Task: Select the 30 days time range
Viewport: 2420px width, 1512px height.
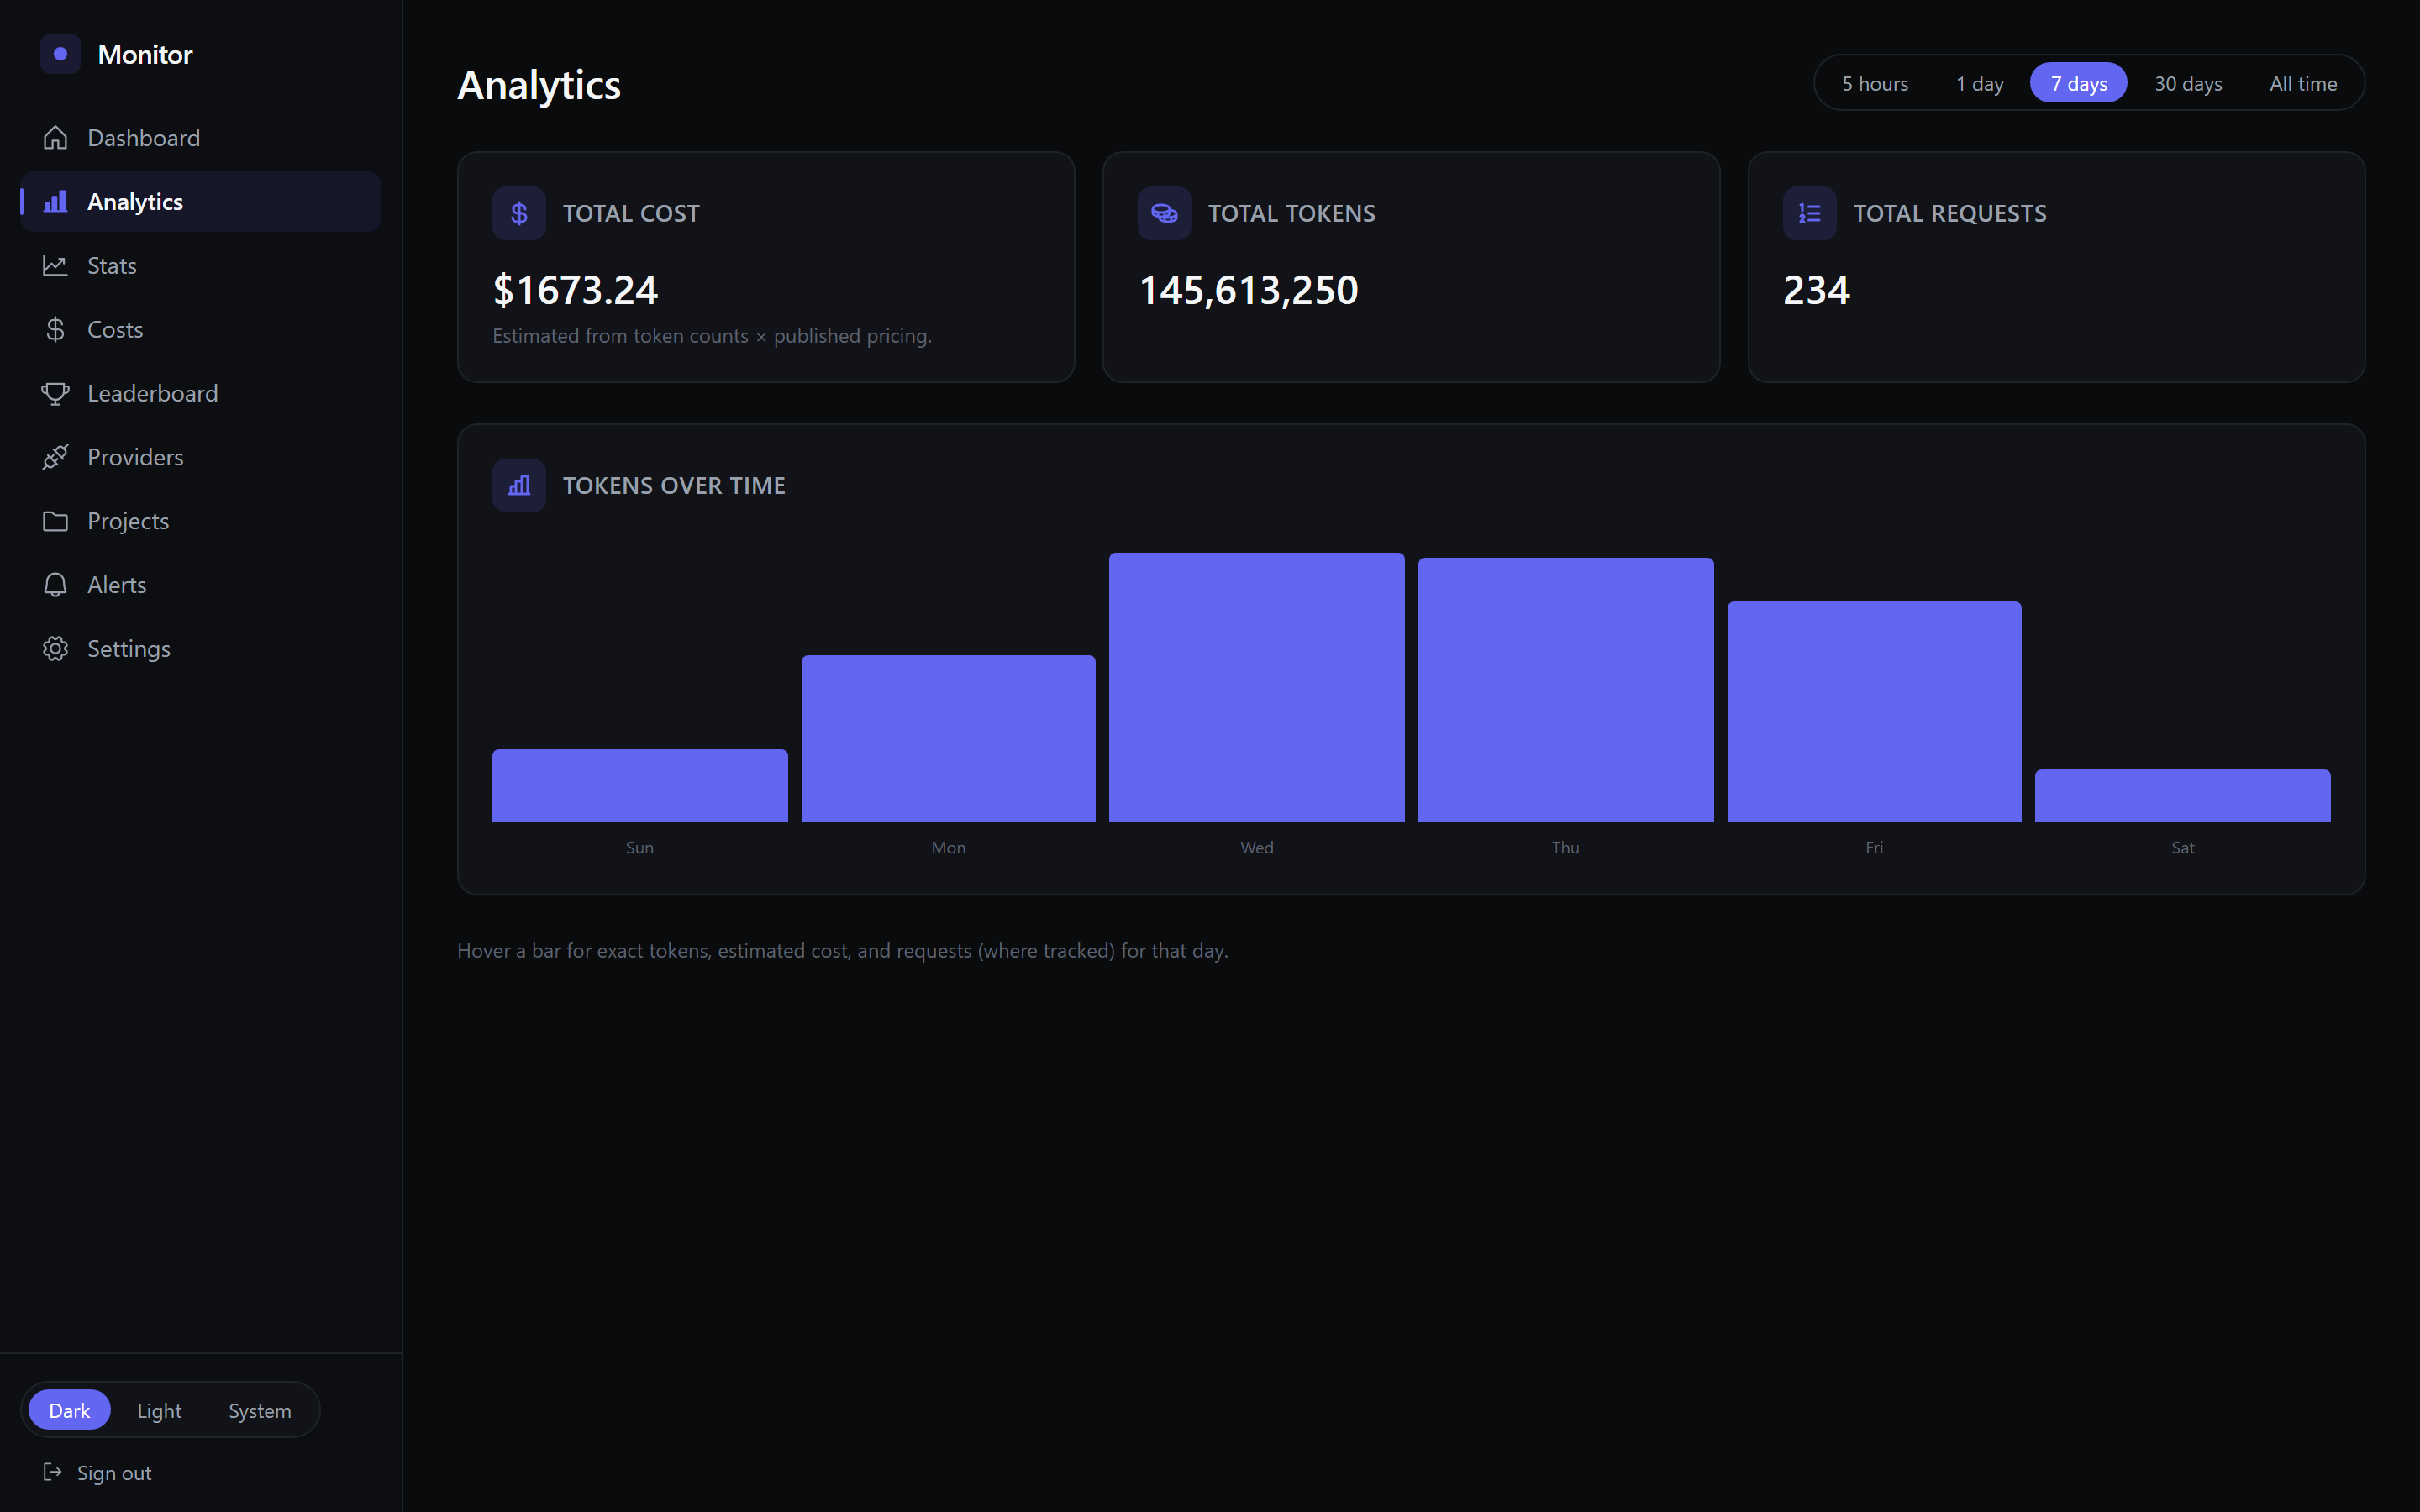Action: tap(2188, 83)
